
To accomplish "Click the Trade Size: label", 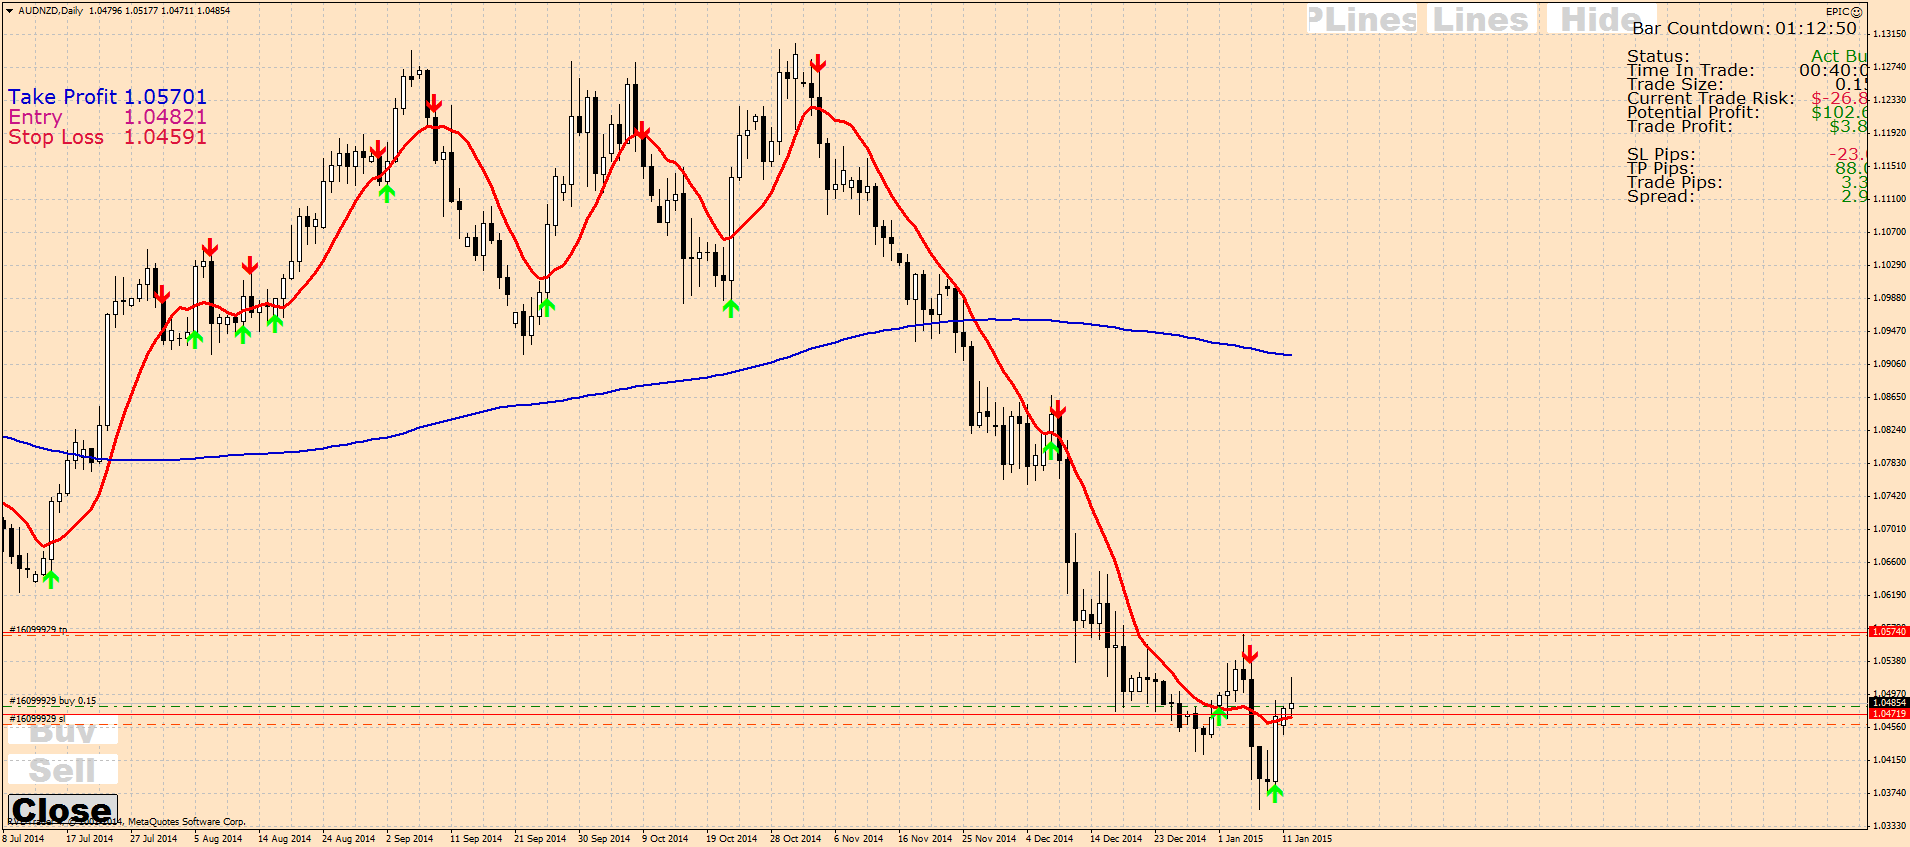I will [x=1675, y=84].
